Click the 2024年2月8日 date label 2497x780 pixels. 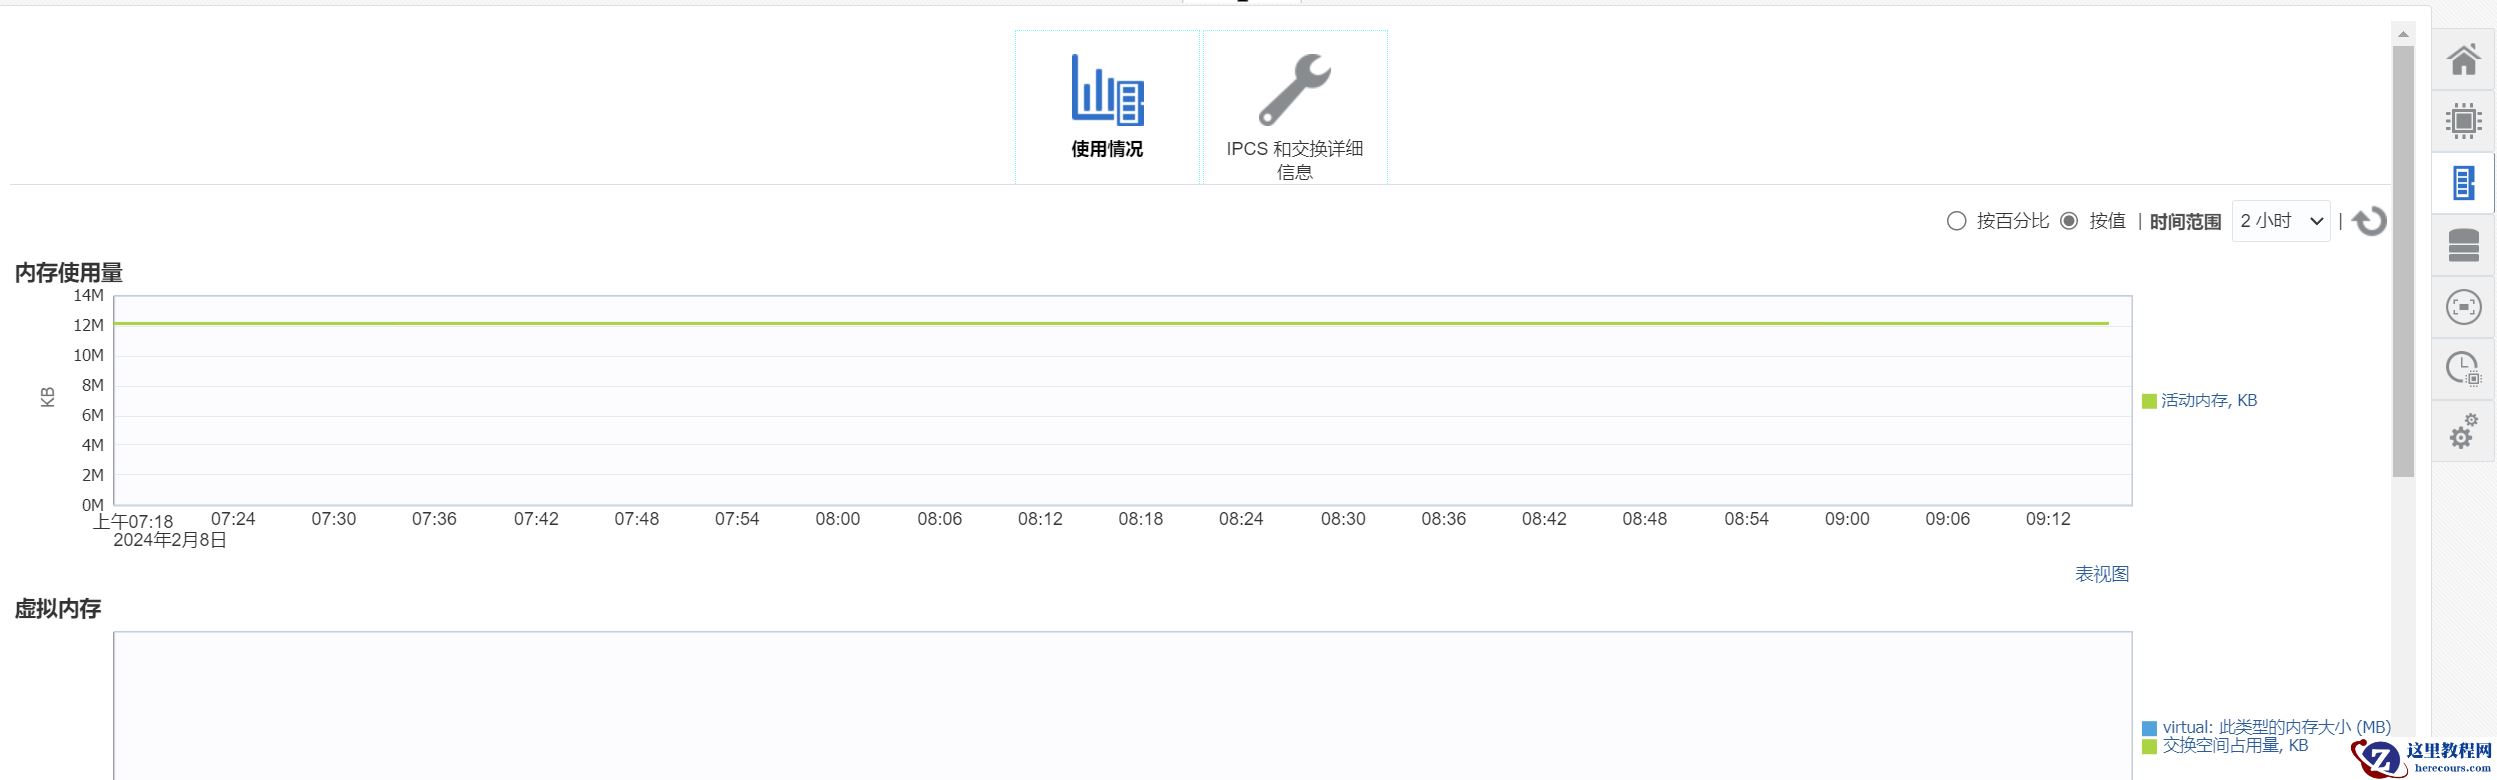tap(170, 540)
